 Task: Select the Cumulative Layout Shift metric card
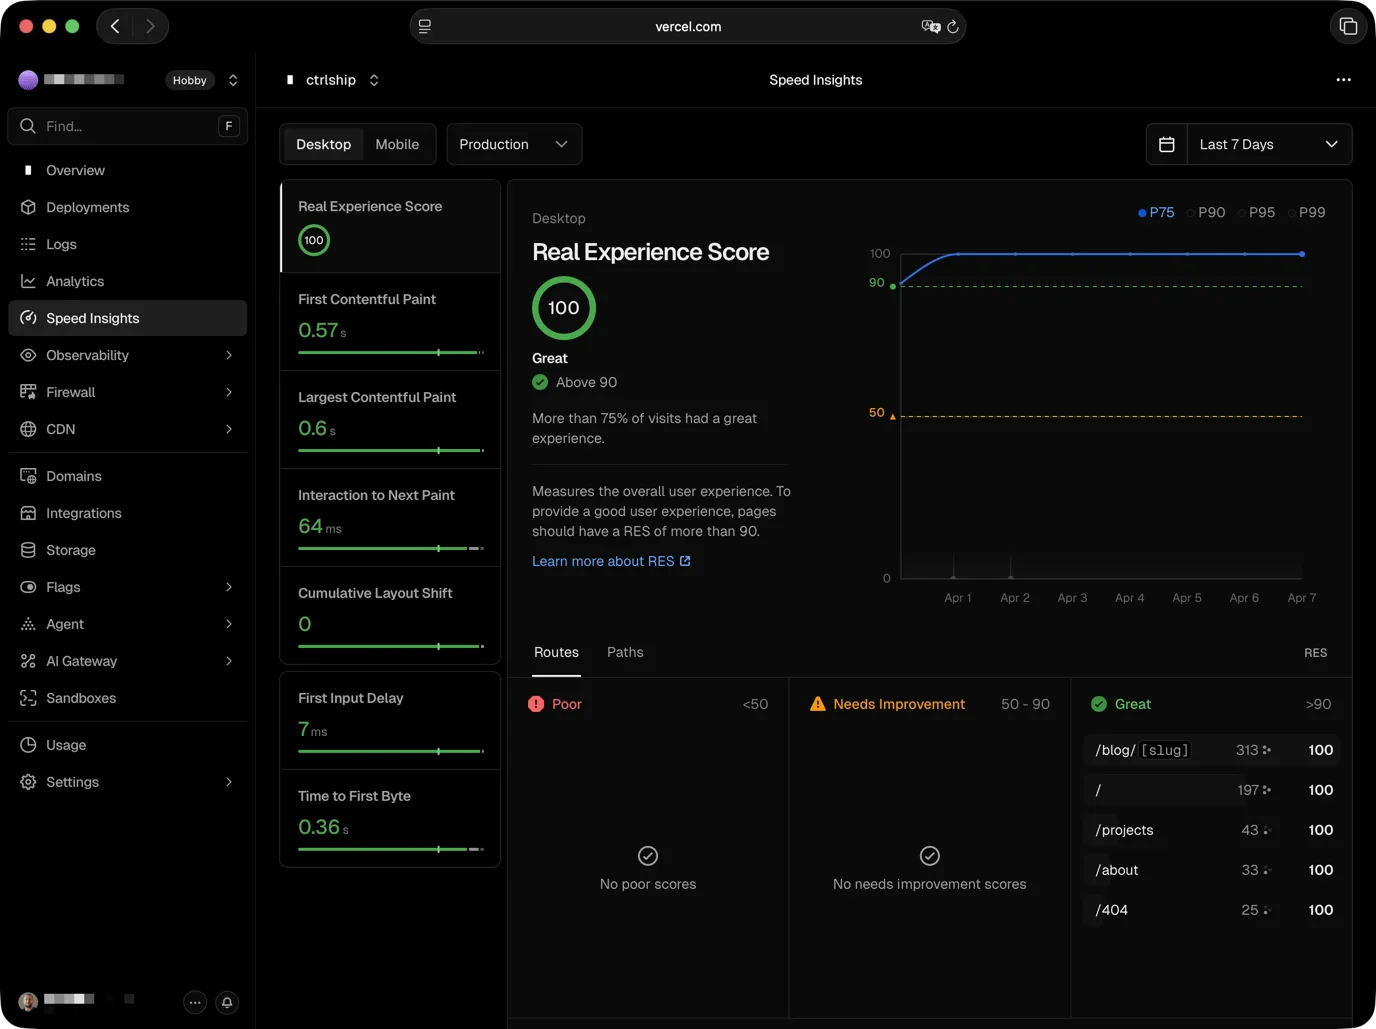point(389,614)
